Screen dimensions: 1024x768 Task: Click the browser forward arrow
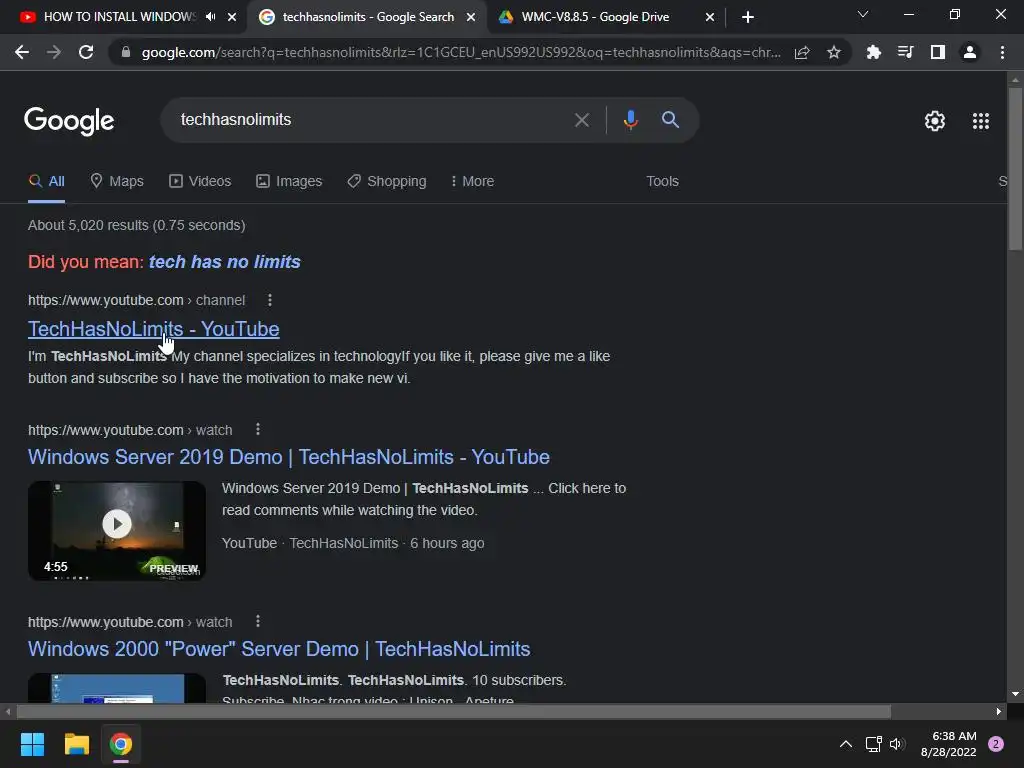[54, 52]
